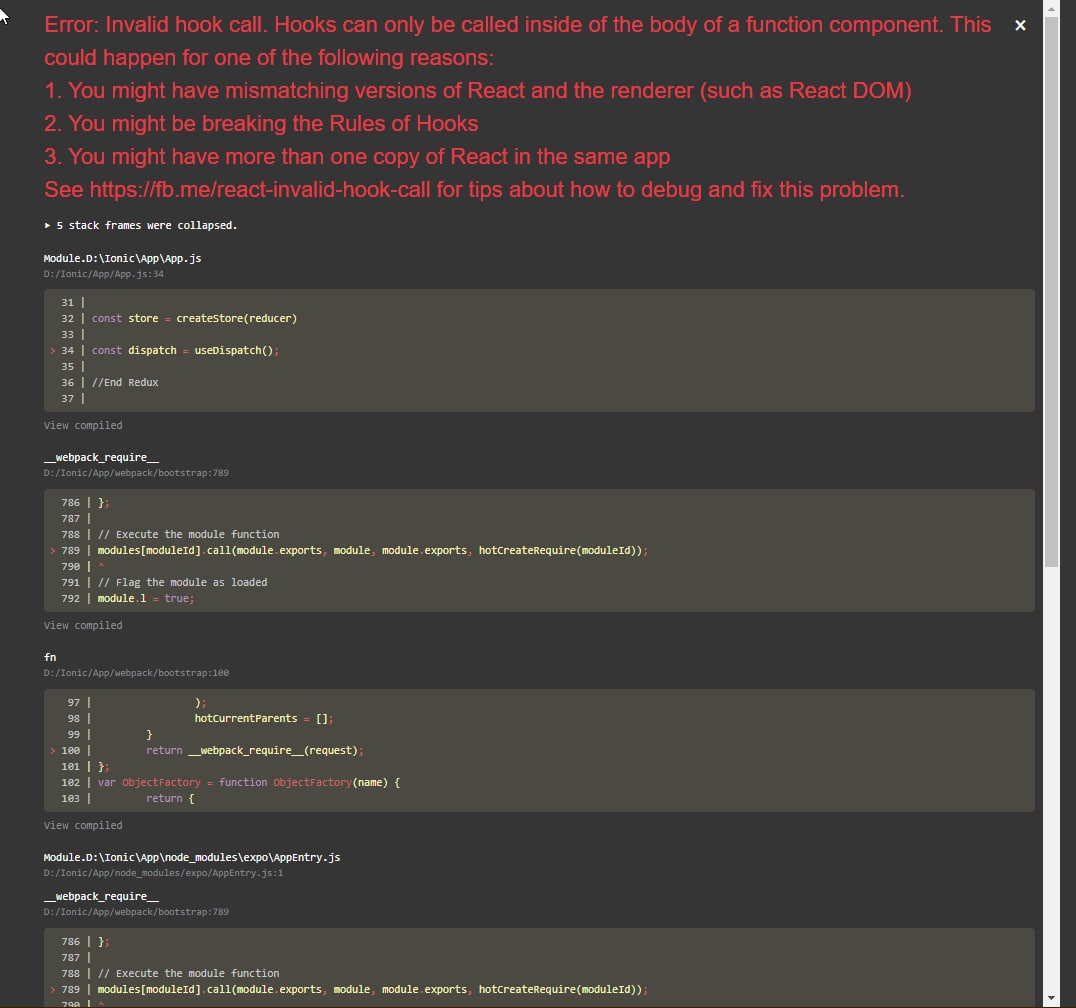Select the fn stack frame title
Screen dimensions: 1076x1008
click(50, 658)
